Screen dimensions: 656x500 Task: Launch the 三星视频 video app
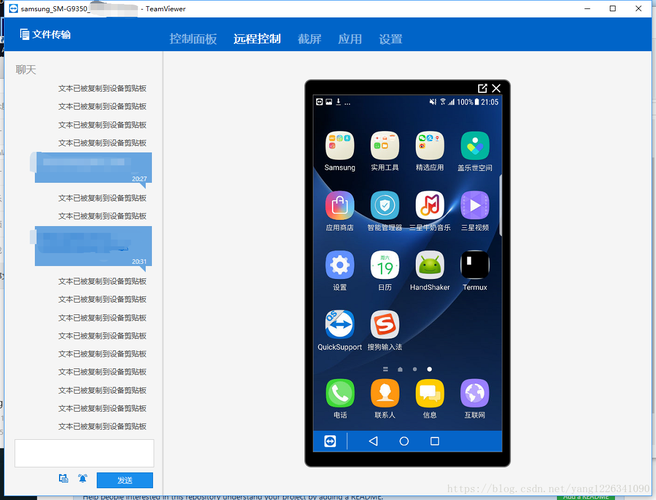pos(475,205)
